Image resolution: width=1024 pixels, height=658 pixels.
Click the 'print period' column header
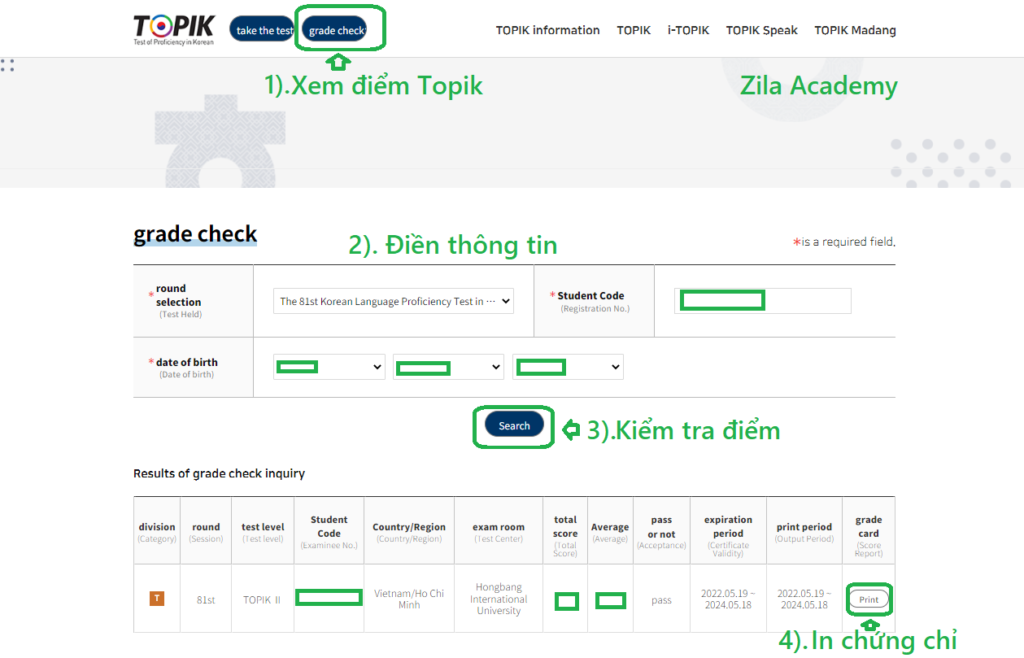click(x=804, y=531)
